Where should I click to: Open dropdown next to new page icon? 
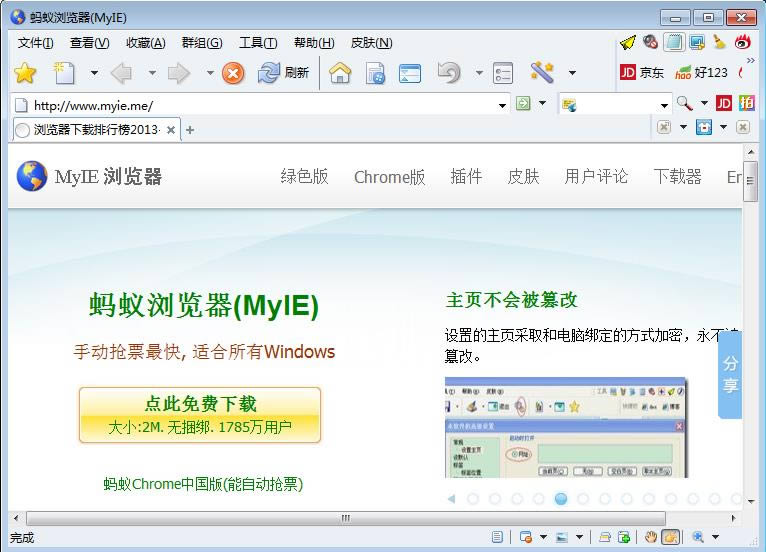click(x=94, y=73)
